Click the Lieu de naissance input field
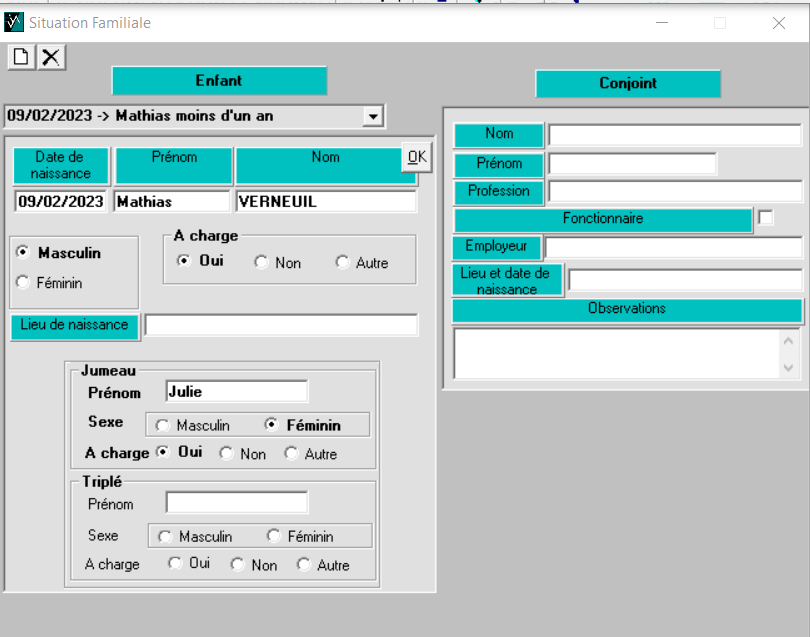 (x=281, y=325)
